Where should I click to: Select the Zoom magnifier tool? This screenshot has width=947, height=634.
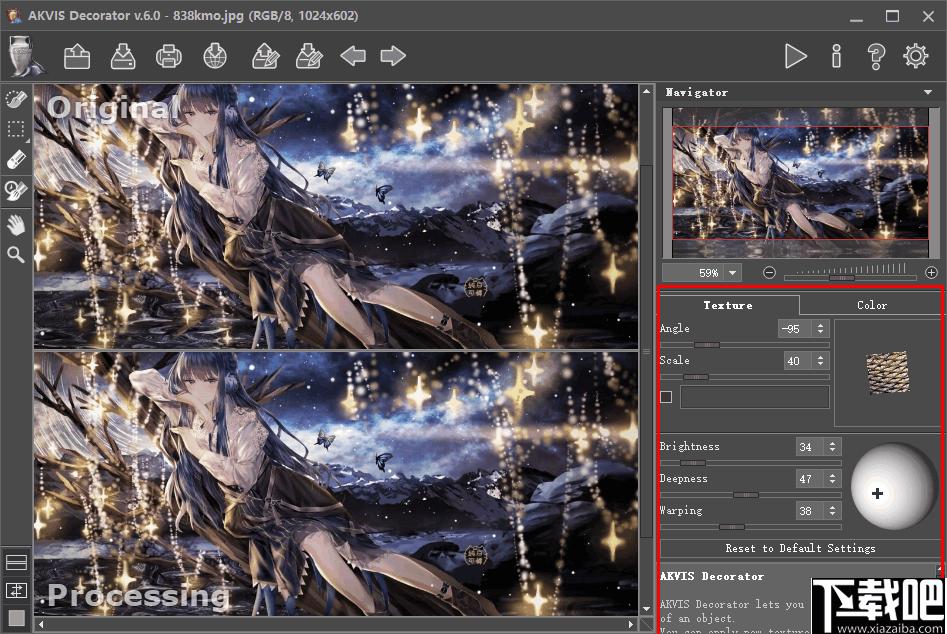tap(16, 255)
